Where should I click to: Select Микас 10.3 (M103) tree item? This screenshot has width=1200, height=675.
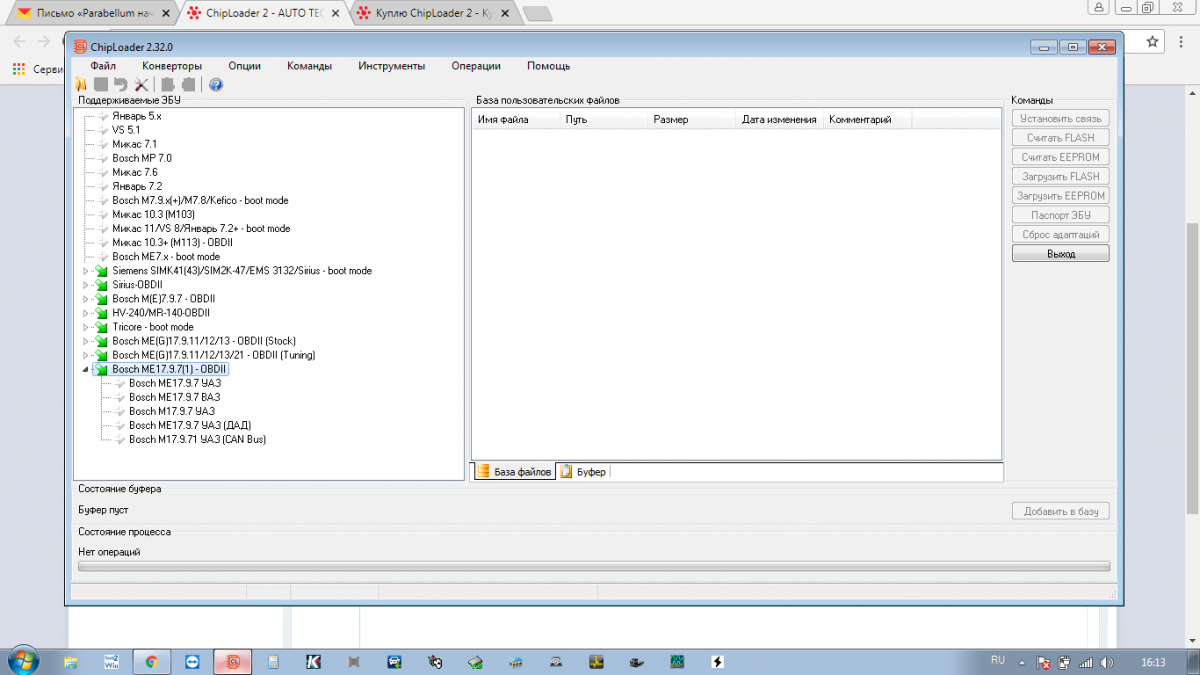point(153,214)
